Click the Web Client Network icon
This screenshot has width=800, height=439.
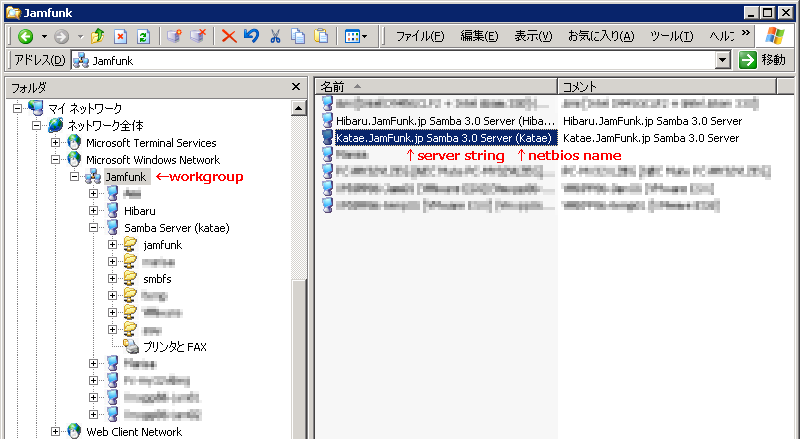coord(74,431)
